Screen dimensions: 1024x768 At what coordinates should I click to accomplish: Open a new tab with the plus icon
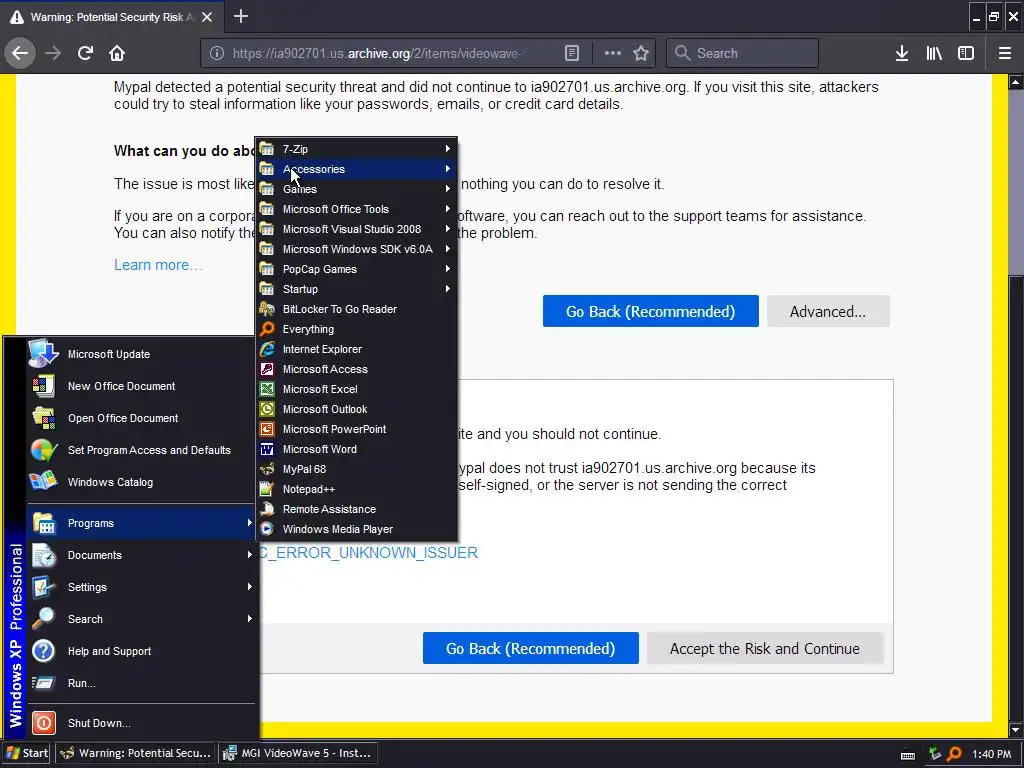tap(240, 16)
